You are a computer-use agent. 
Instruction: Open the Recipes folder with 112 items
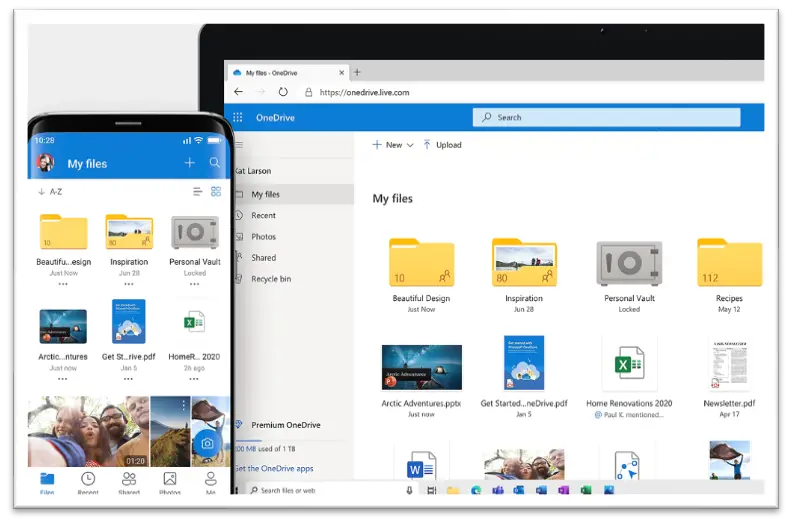729,262
